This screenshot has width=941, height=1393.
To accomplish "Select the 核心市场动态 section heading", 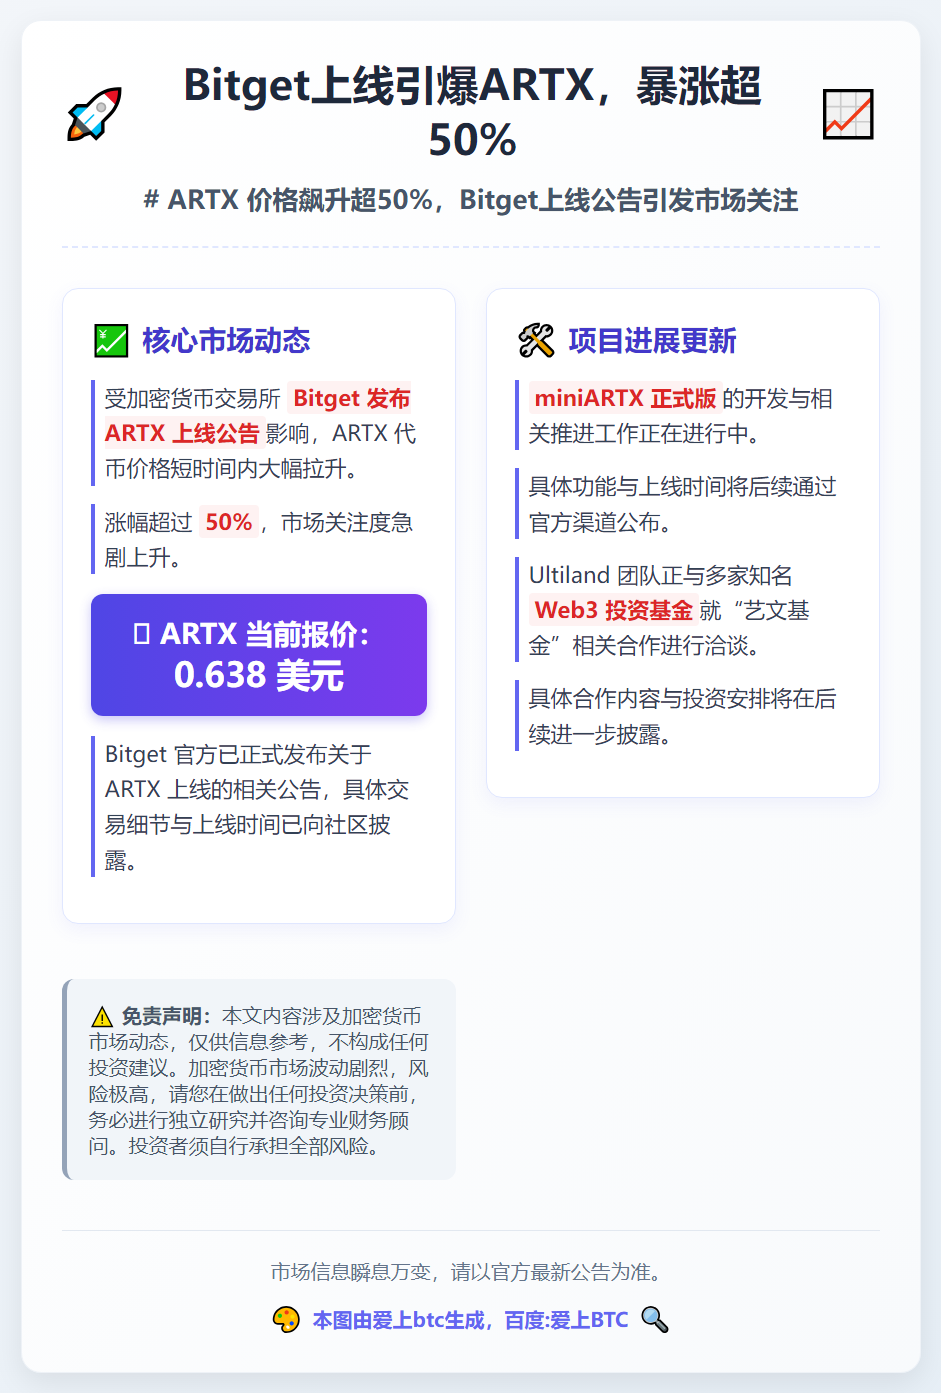I will [x=226, y=341].
